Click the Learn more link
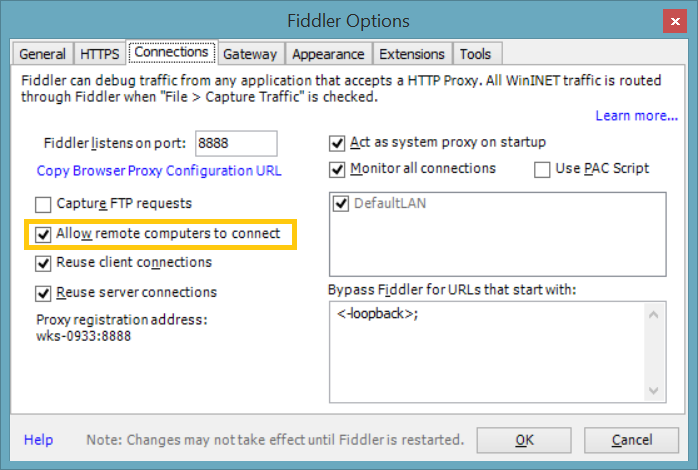The image size is (698, 470). tap(637, 116)
